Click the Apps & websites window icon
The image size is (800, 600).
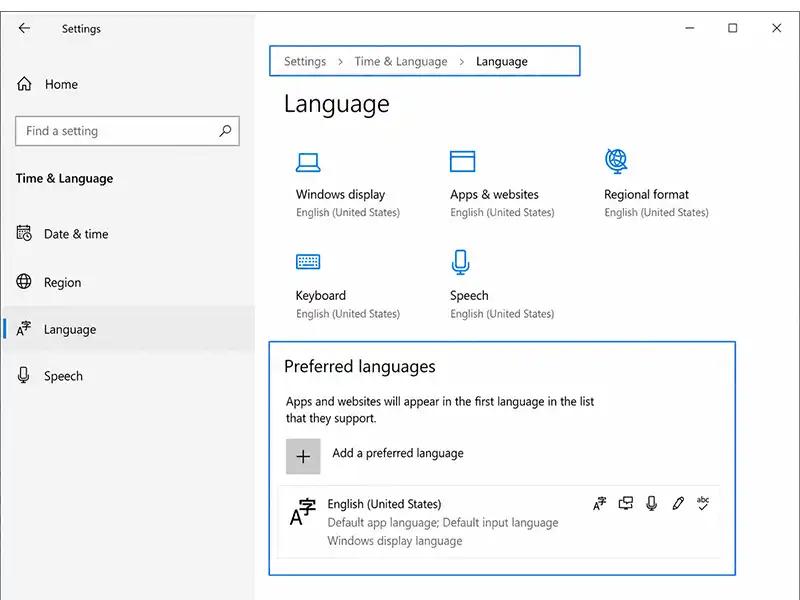click(462, 161)
